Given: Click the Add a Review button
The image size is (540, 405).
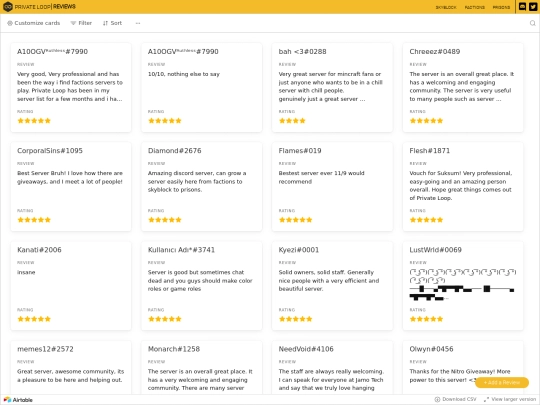Looking at the screenshot, I should 502,382.
